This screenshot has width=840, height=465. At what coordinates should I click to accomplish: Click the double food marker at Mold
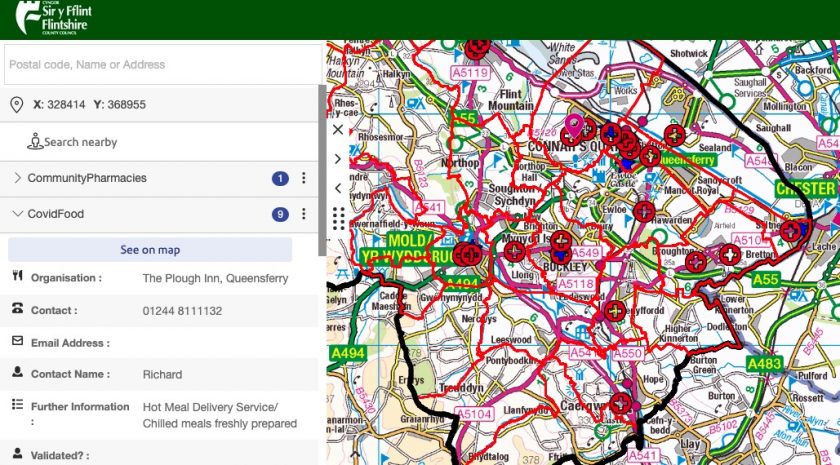point(467,254)
